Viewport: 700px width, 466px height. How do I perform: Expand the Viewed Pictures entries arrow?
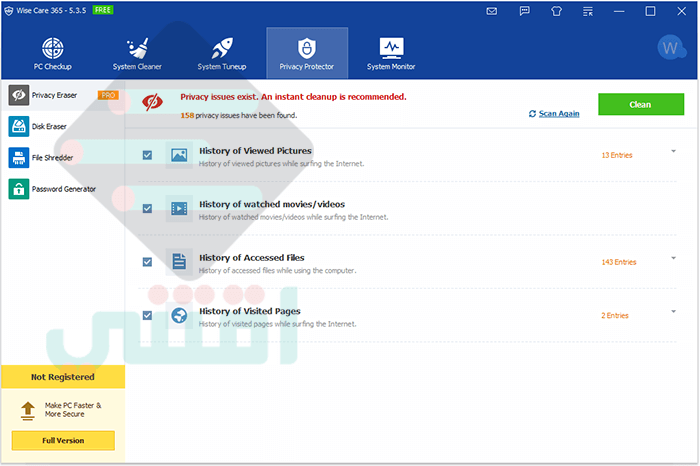point(673,151)
